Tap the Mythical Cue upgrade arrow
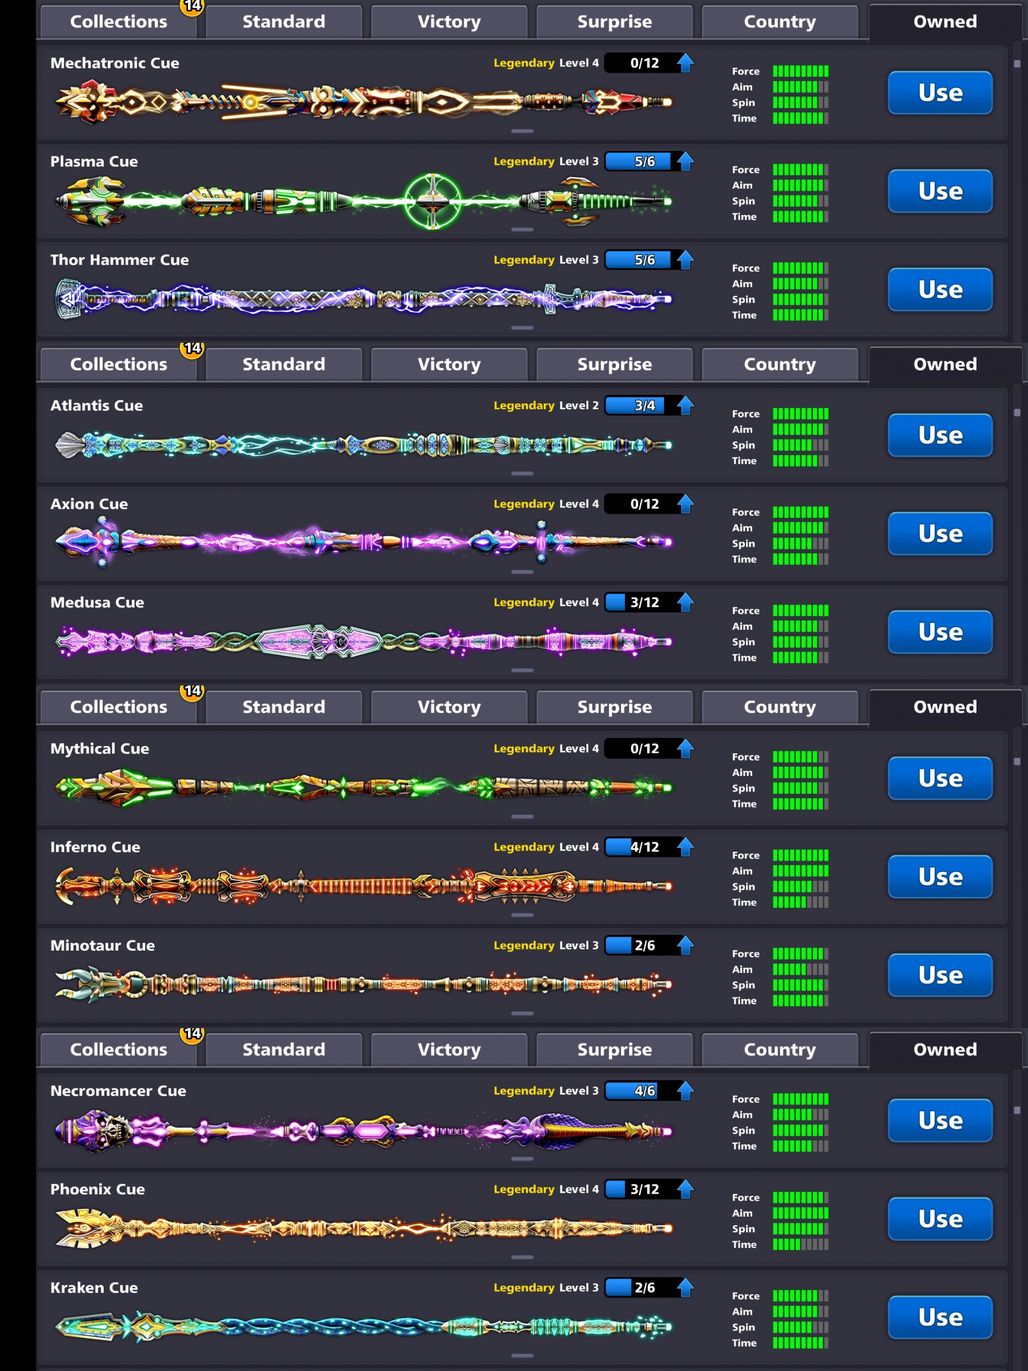Image resolution: width=1028 pixels, height=1371 pixels. [x=685, y=749]
